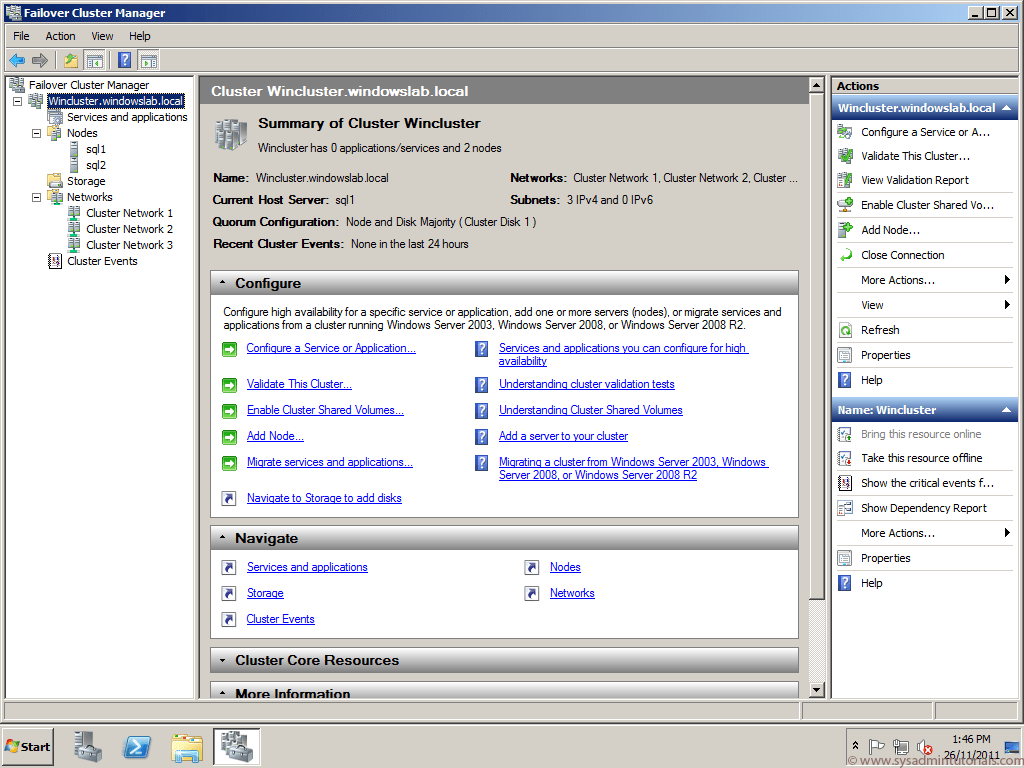Image resolution: width=1024 pixels, height=768 pixels.
Task: Collapse the Configure section header
Action: (224, 282)
